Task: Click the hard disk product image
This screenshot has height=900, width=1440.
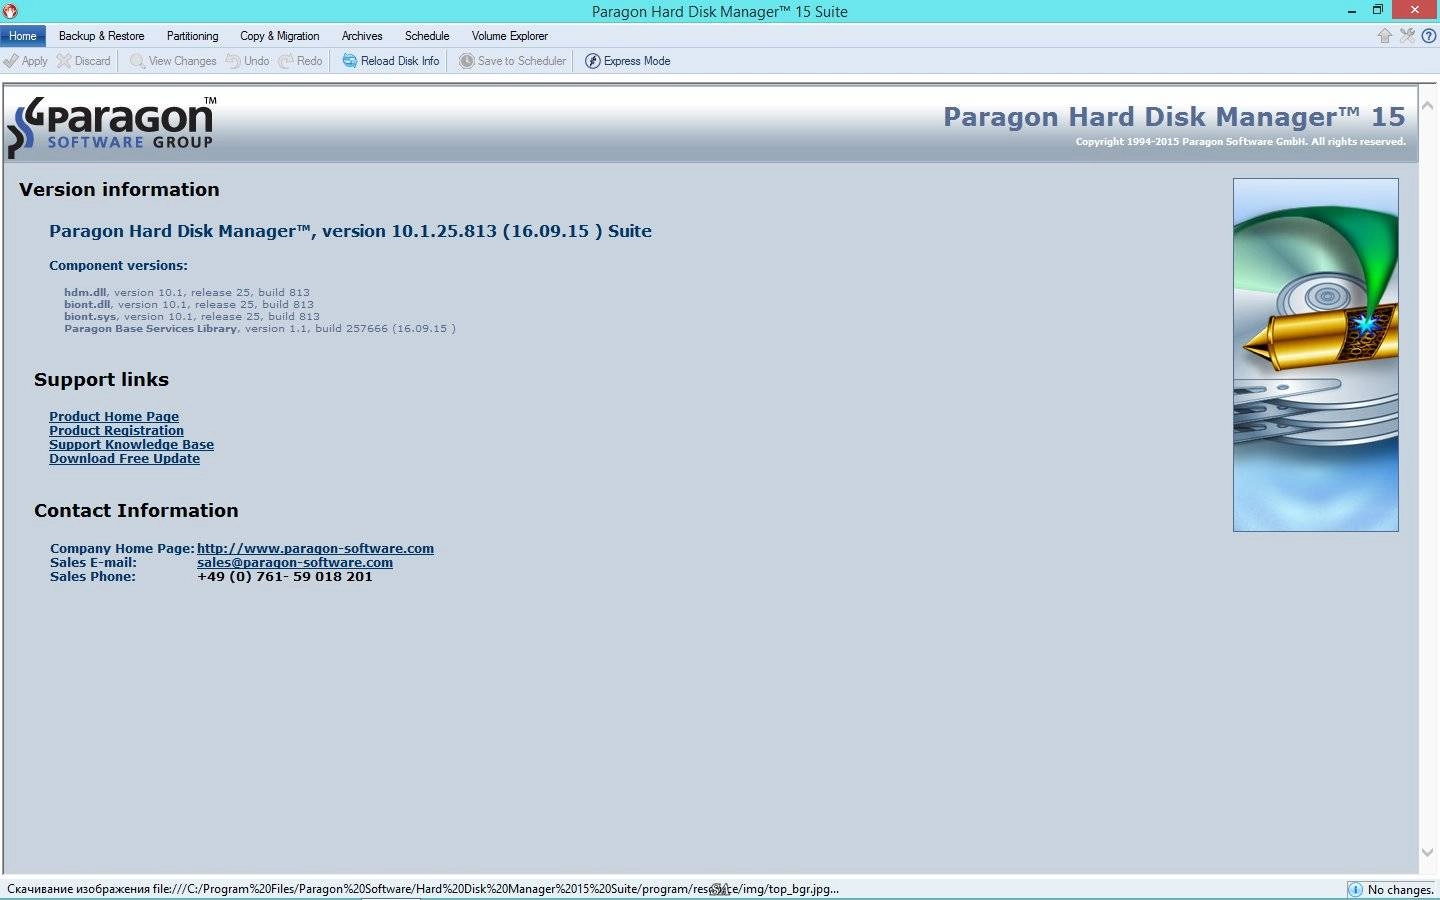Action: [x=1315, y=355]
